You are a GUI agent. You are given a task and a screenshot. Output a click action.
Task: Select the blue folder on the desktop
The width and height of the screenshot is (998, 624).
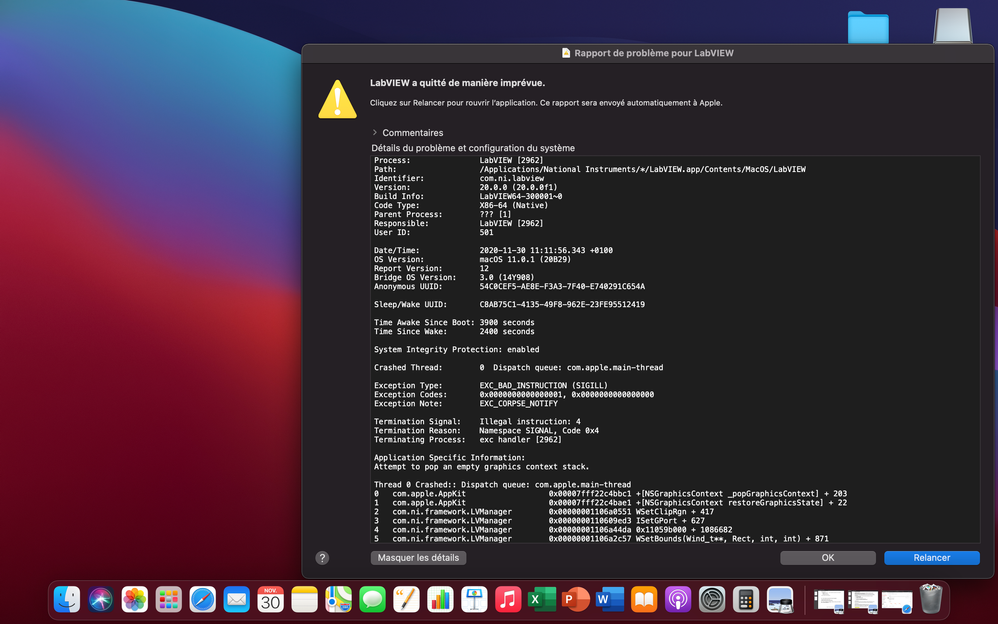868,27
